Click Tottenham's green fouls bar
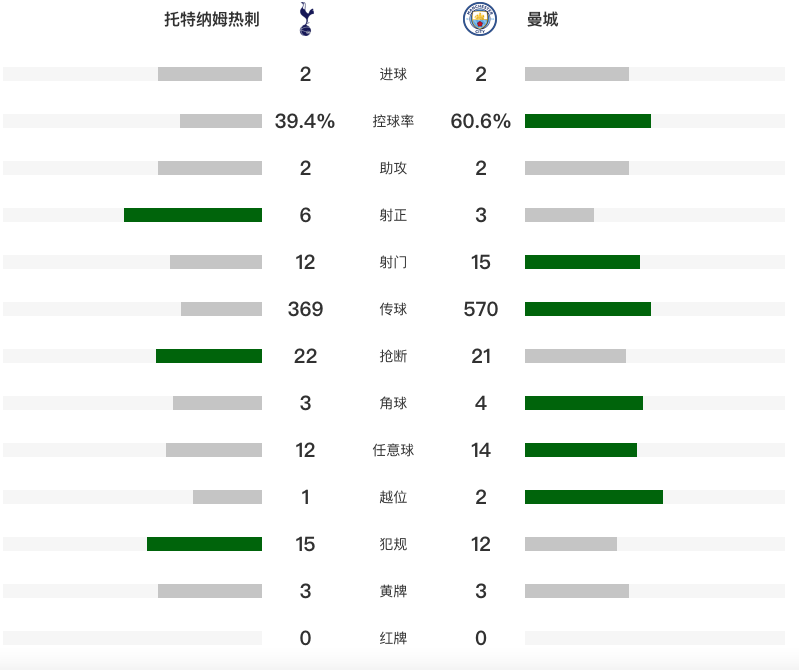The height and width of the screenshot is (670, 799). [x=204, y=544]
